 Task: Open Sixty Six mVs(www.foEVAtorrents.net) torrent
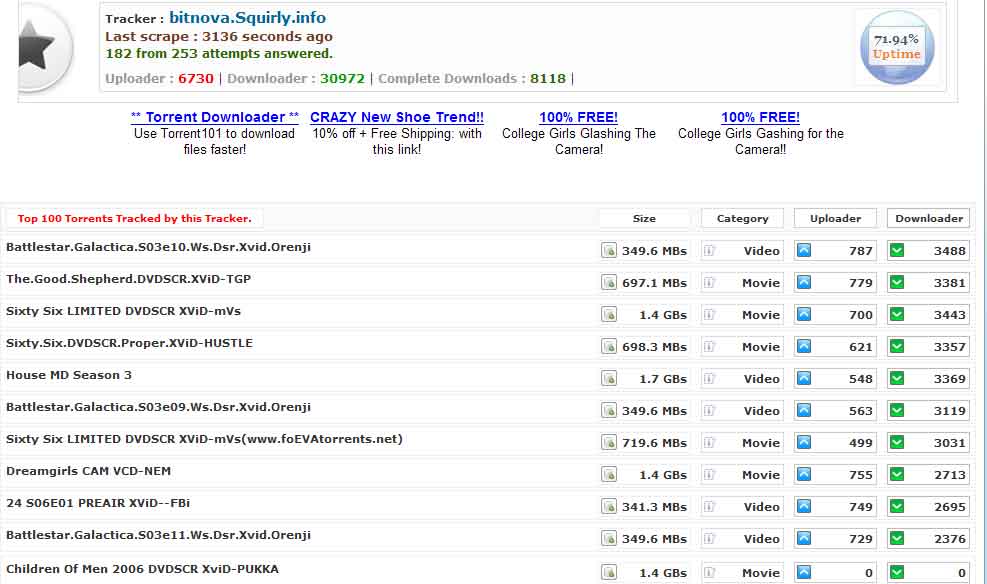click(x=204, y=439)
